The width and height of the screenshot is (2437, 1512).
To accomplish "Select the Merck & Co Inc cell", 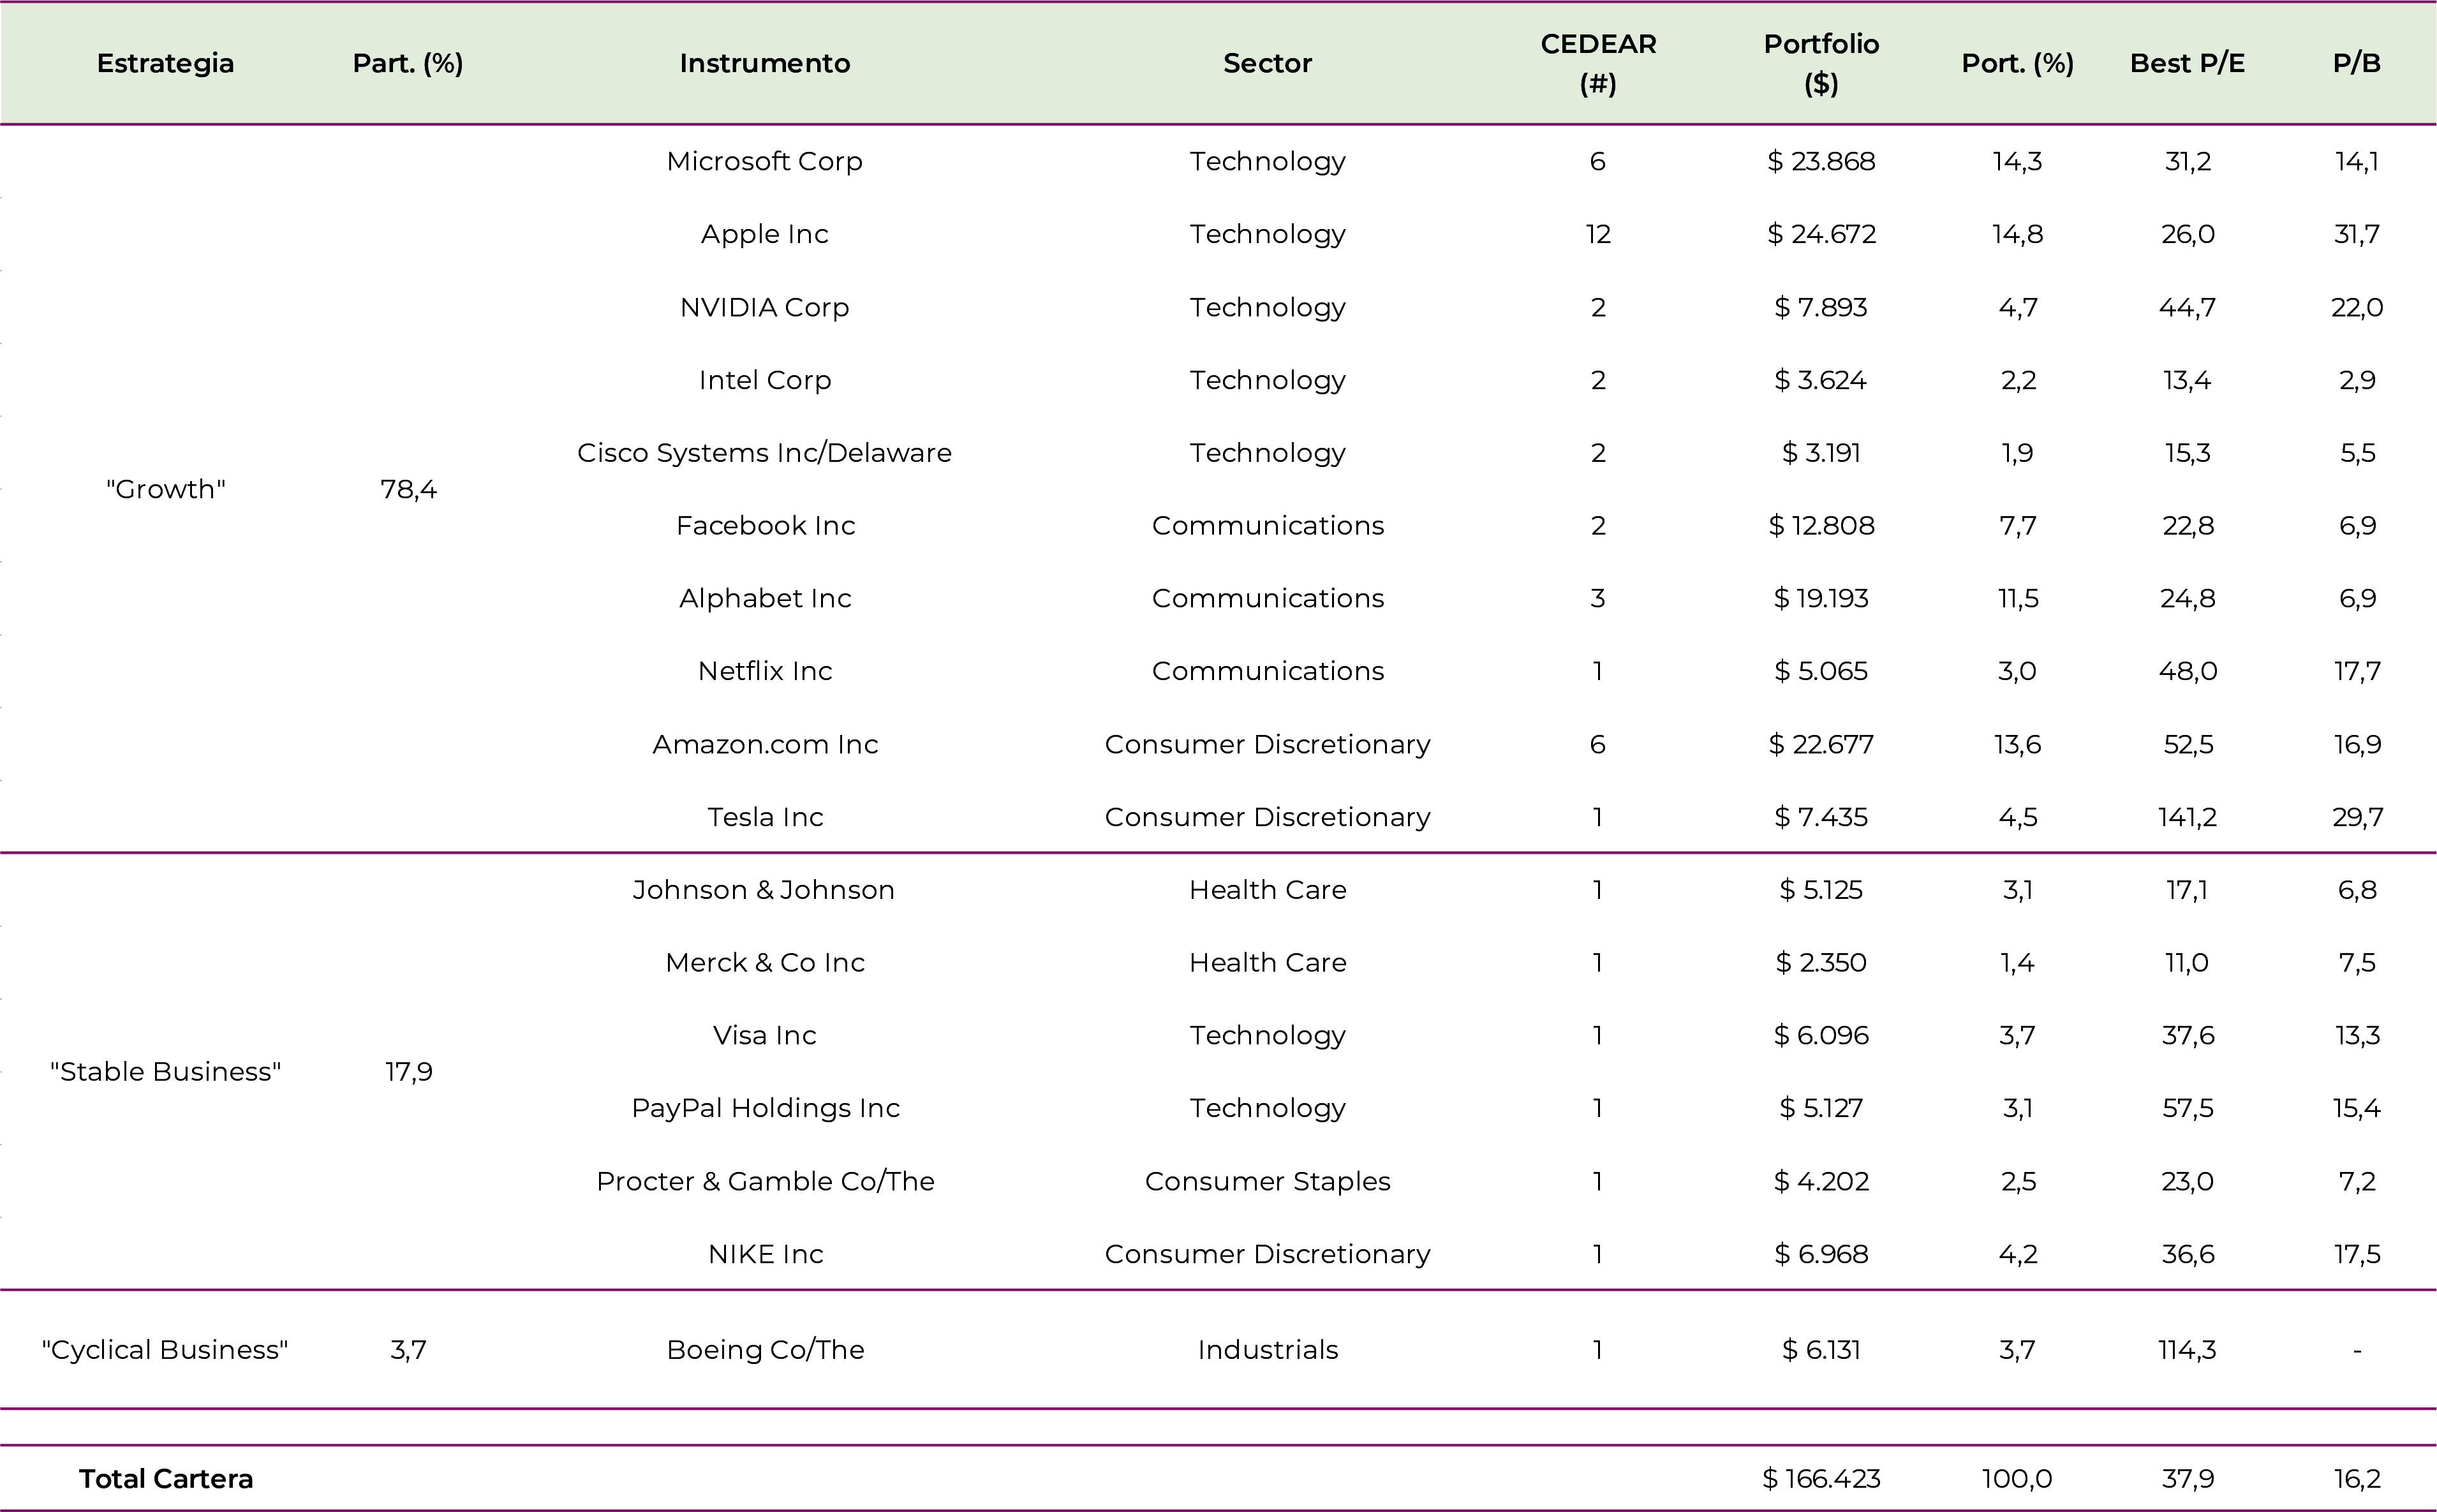I will coord(765,963).
